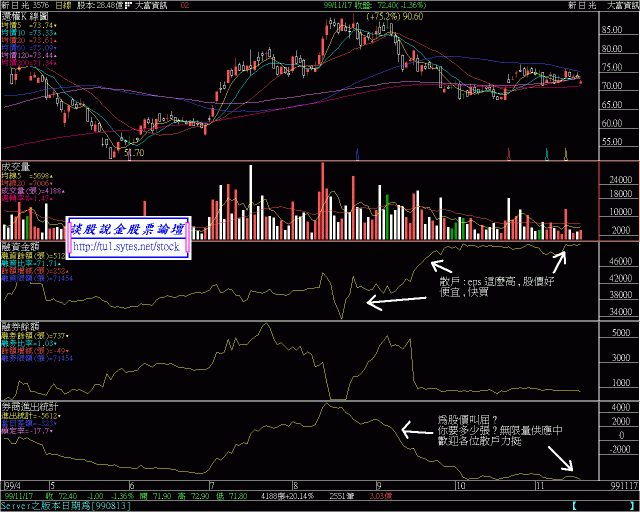
Task: Select the 均價200=71.34 moving average legend
Action: pos(29,63)
